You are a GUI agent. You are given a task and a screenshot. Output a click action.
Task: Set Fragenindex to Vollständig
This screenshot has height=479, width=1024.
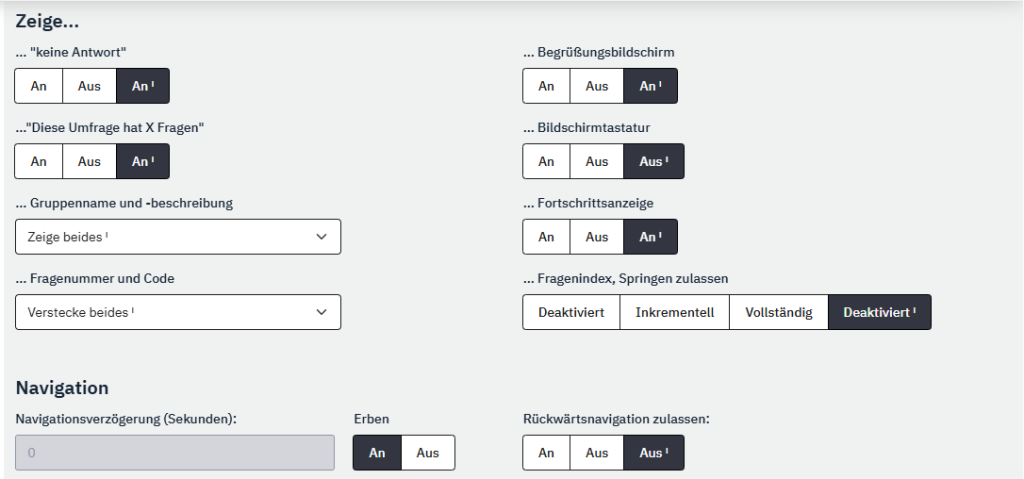(x=778, y=312)
